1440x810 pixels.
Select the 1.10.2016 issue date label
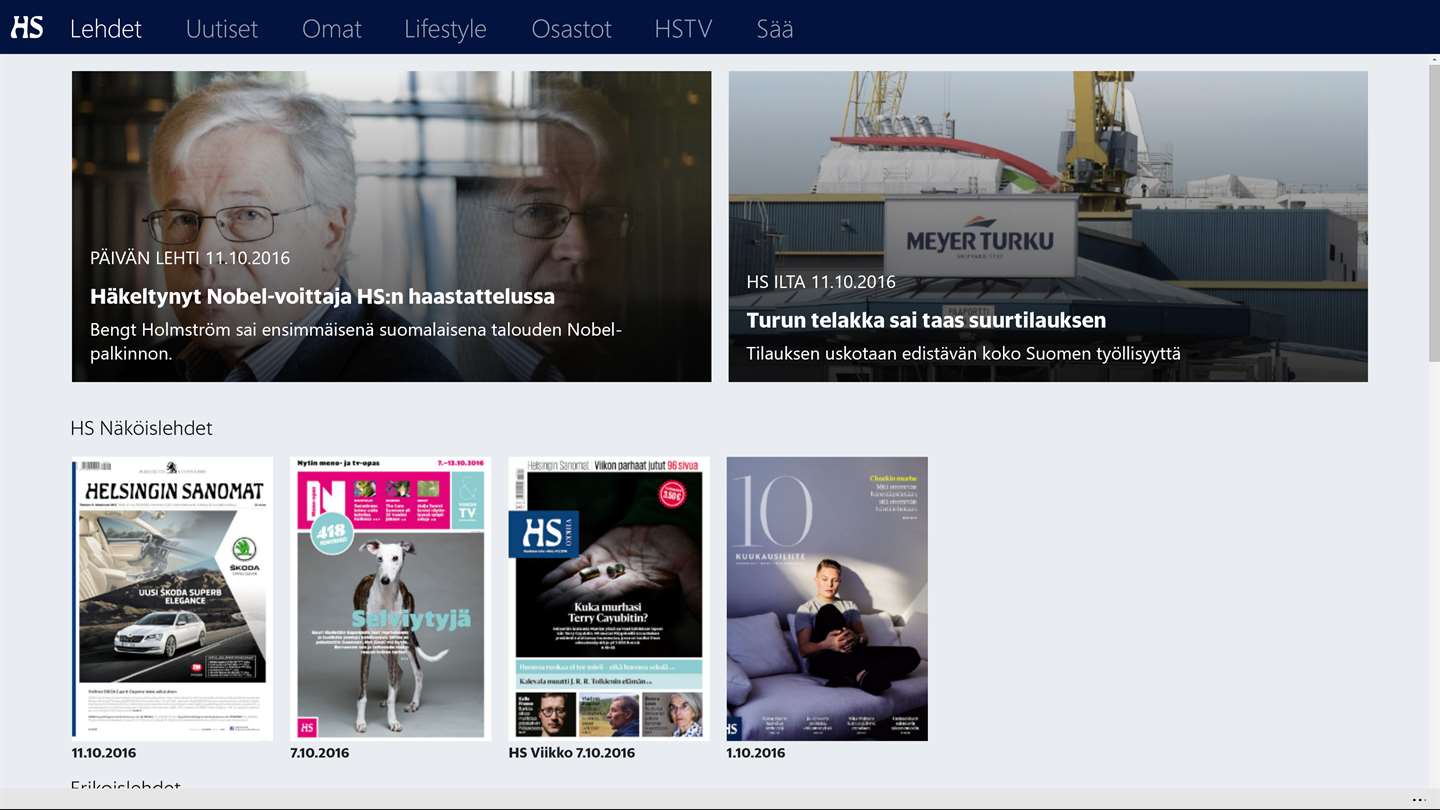(x=756, y=753)
